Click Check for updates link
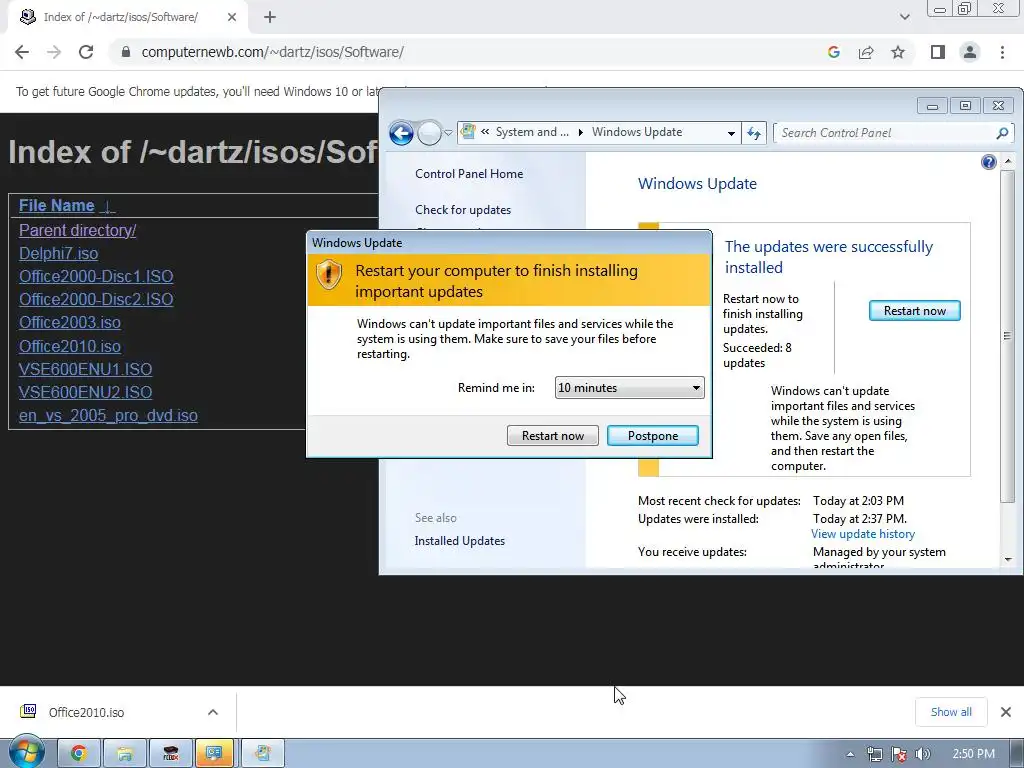 tap(463, 210)
